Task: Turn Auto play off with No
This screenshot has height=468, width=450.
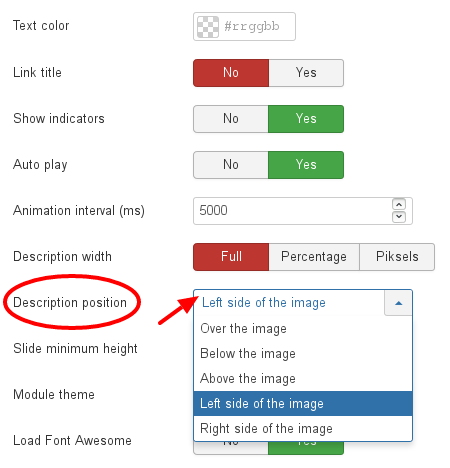Action: coord(231,165)
